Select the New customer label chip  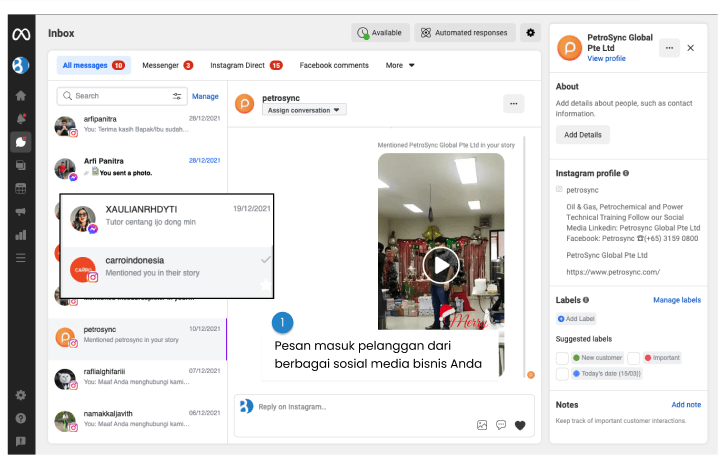597,358
